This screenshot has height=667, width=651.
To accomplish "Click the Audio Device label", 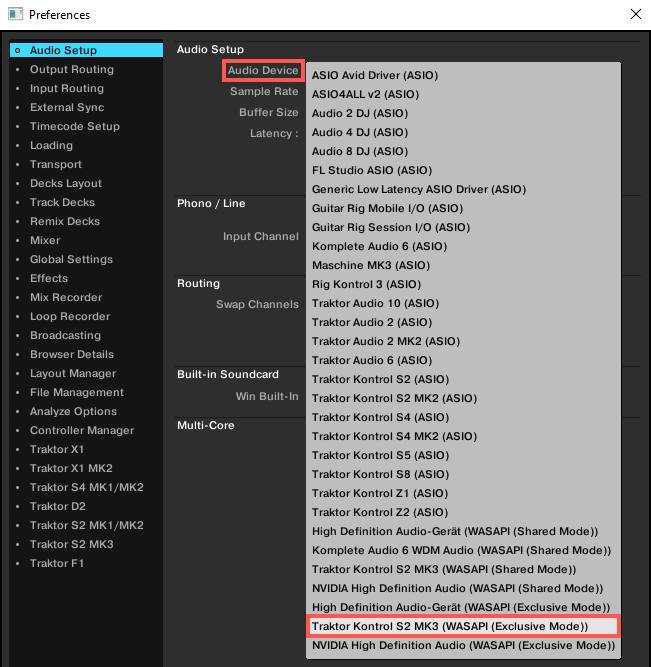I will tap(262, 71).
